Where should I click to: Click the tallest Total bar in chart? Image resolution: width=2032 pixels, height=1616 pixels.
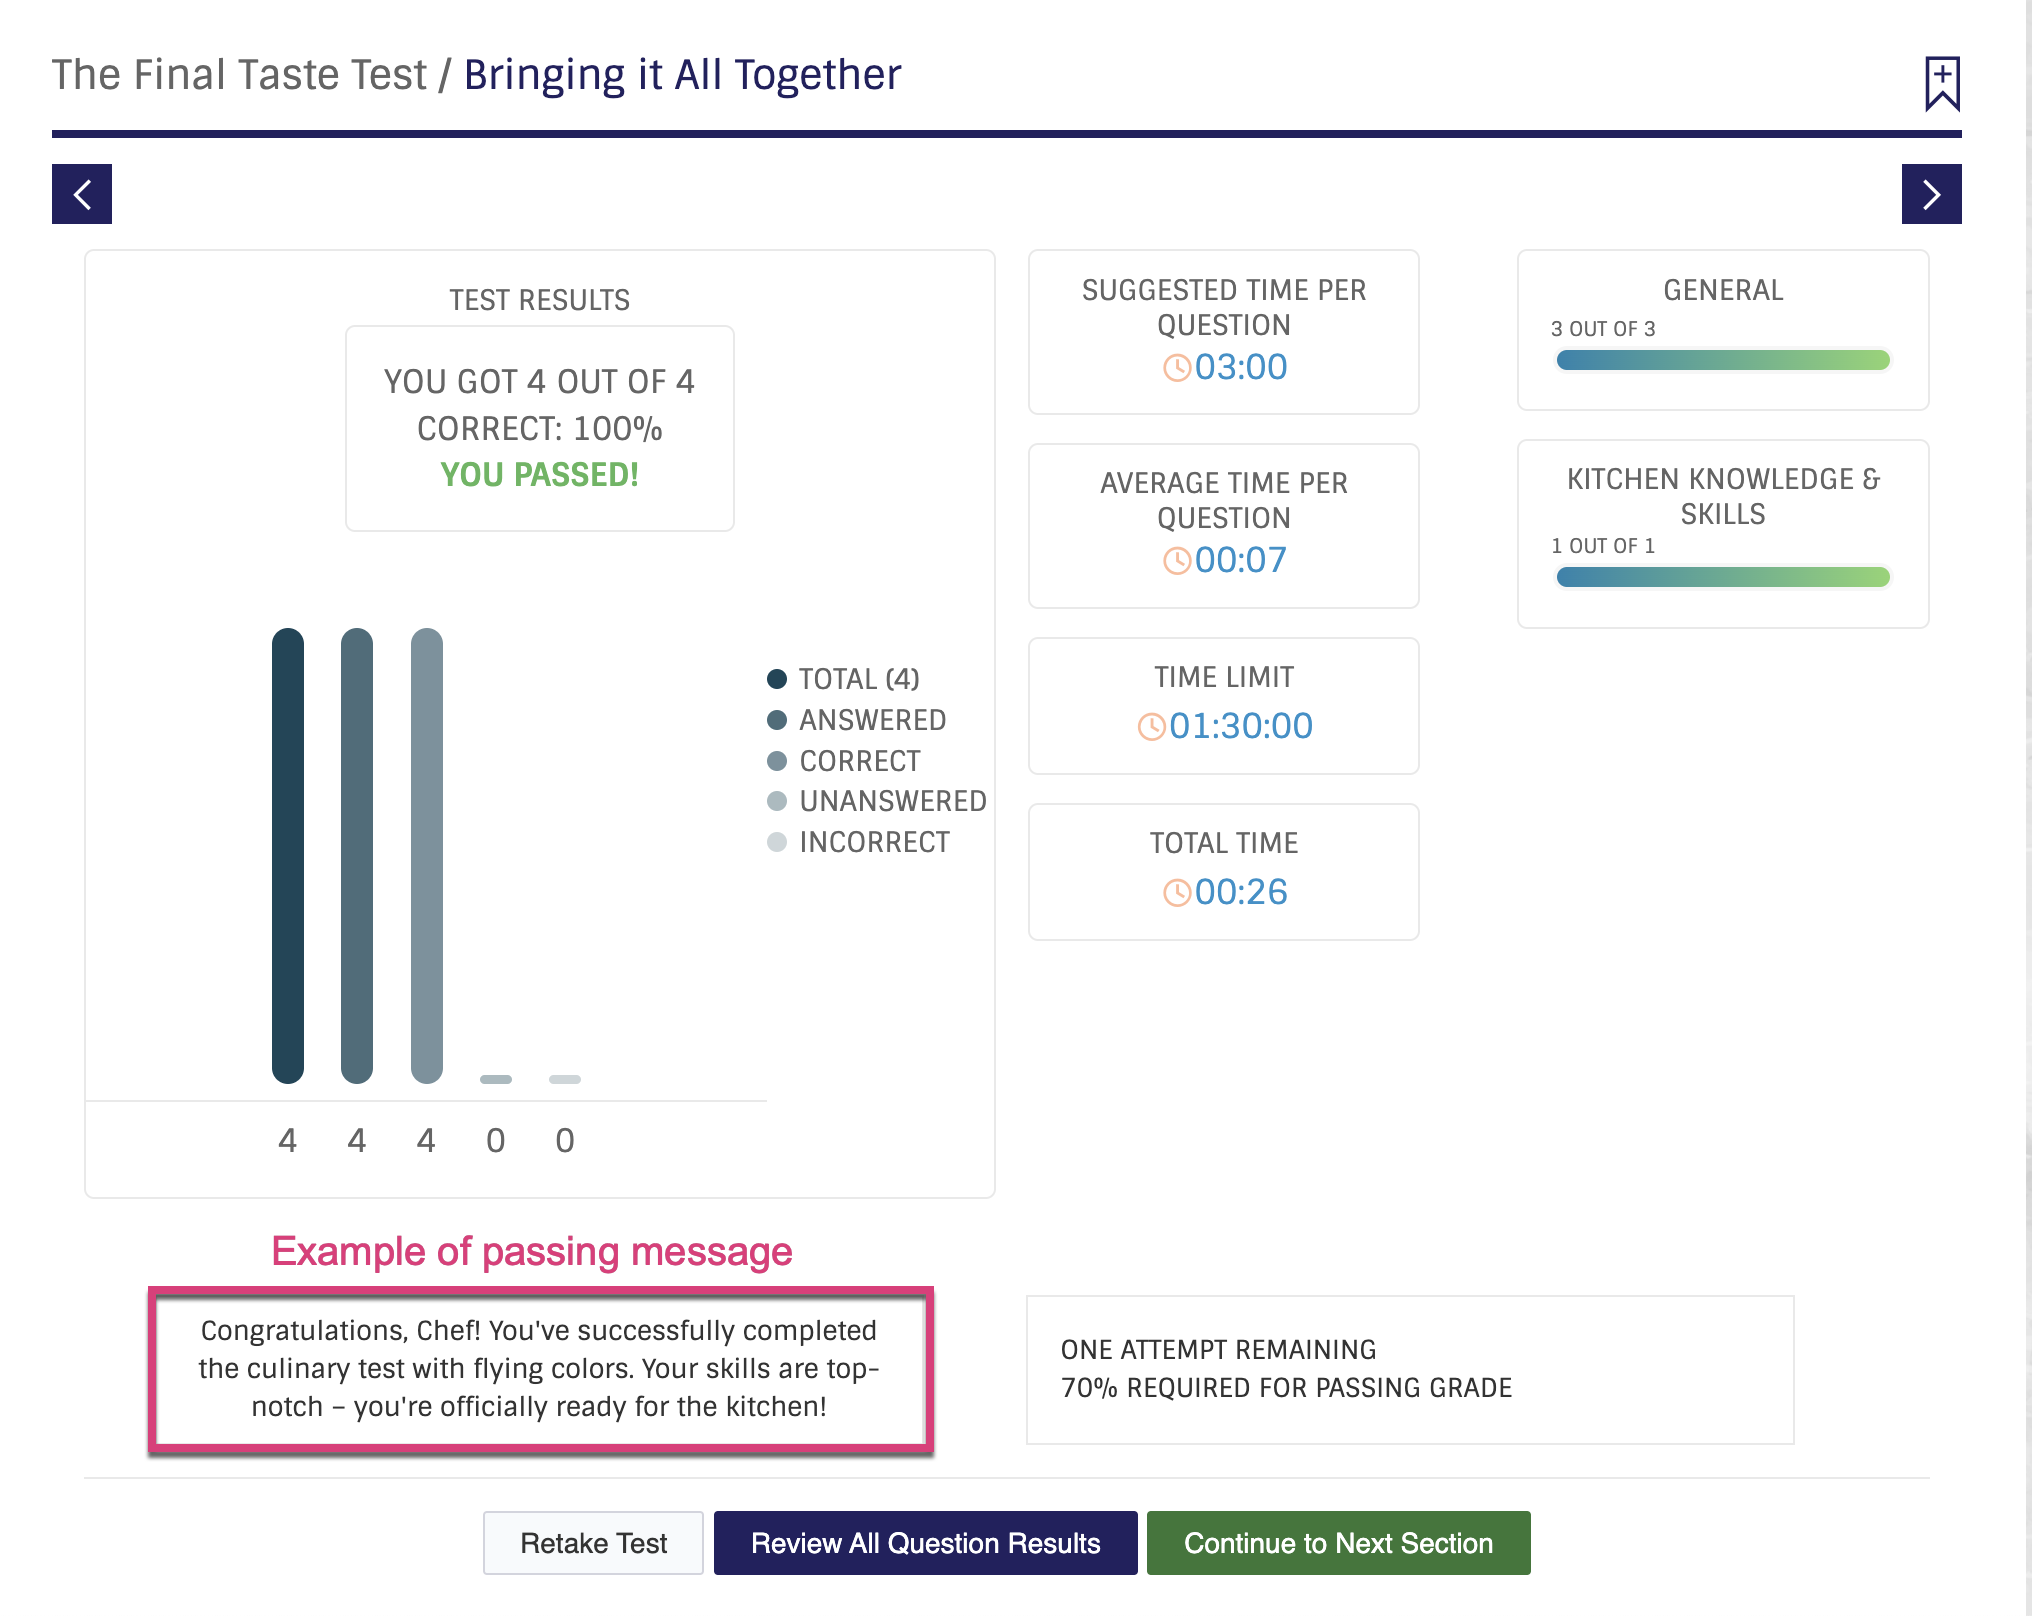coord(288,856)
